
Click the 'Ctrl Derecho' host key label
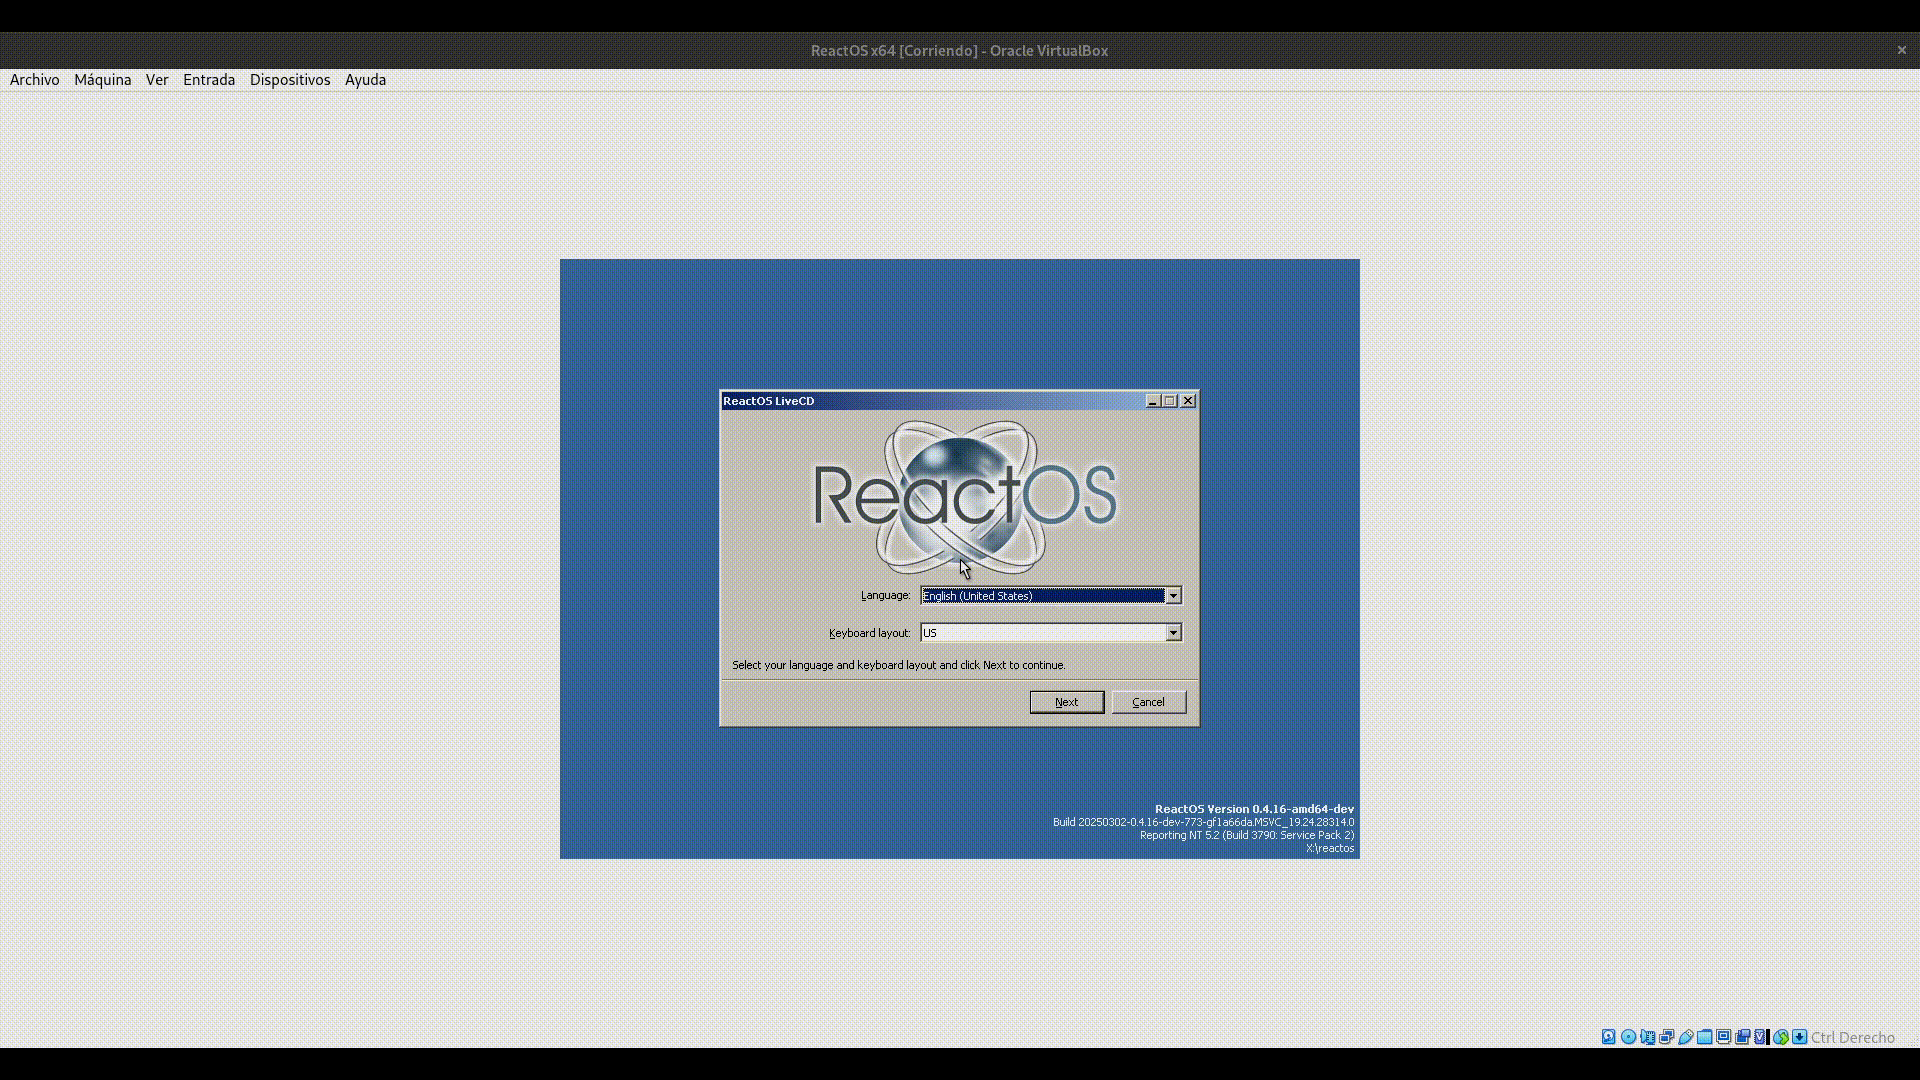point(1853,1037)
